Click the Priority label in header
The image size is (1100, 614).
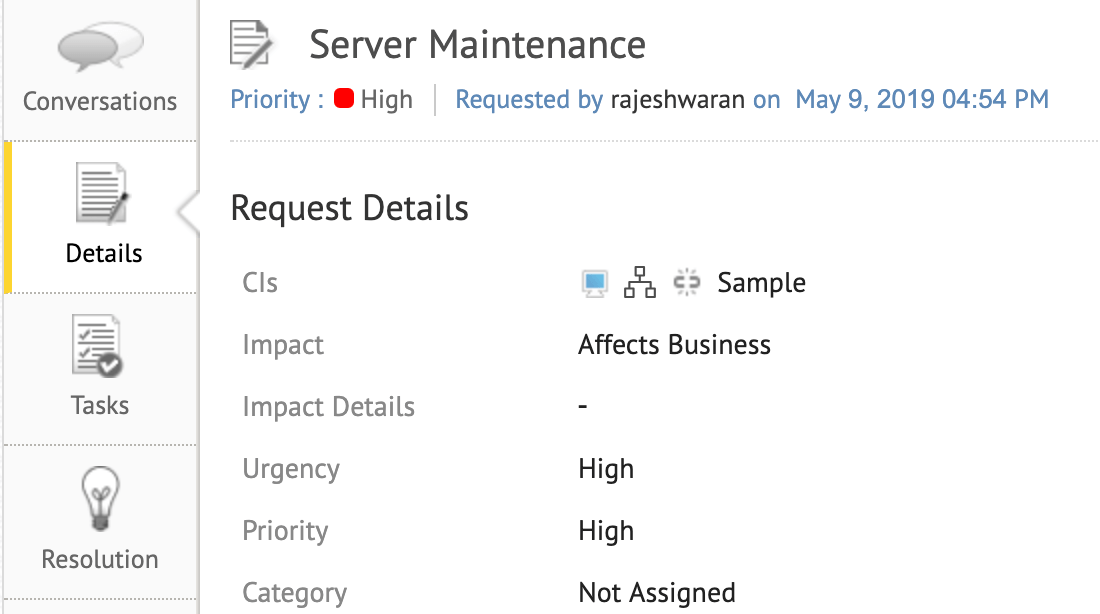269,100
